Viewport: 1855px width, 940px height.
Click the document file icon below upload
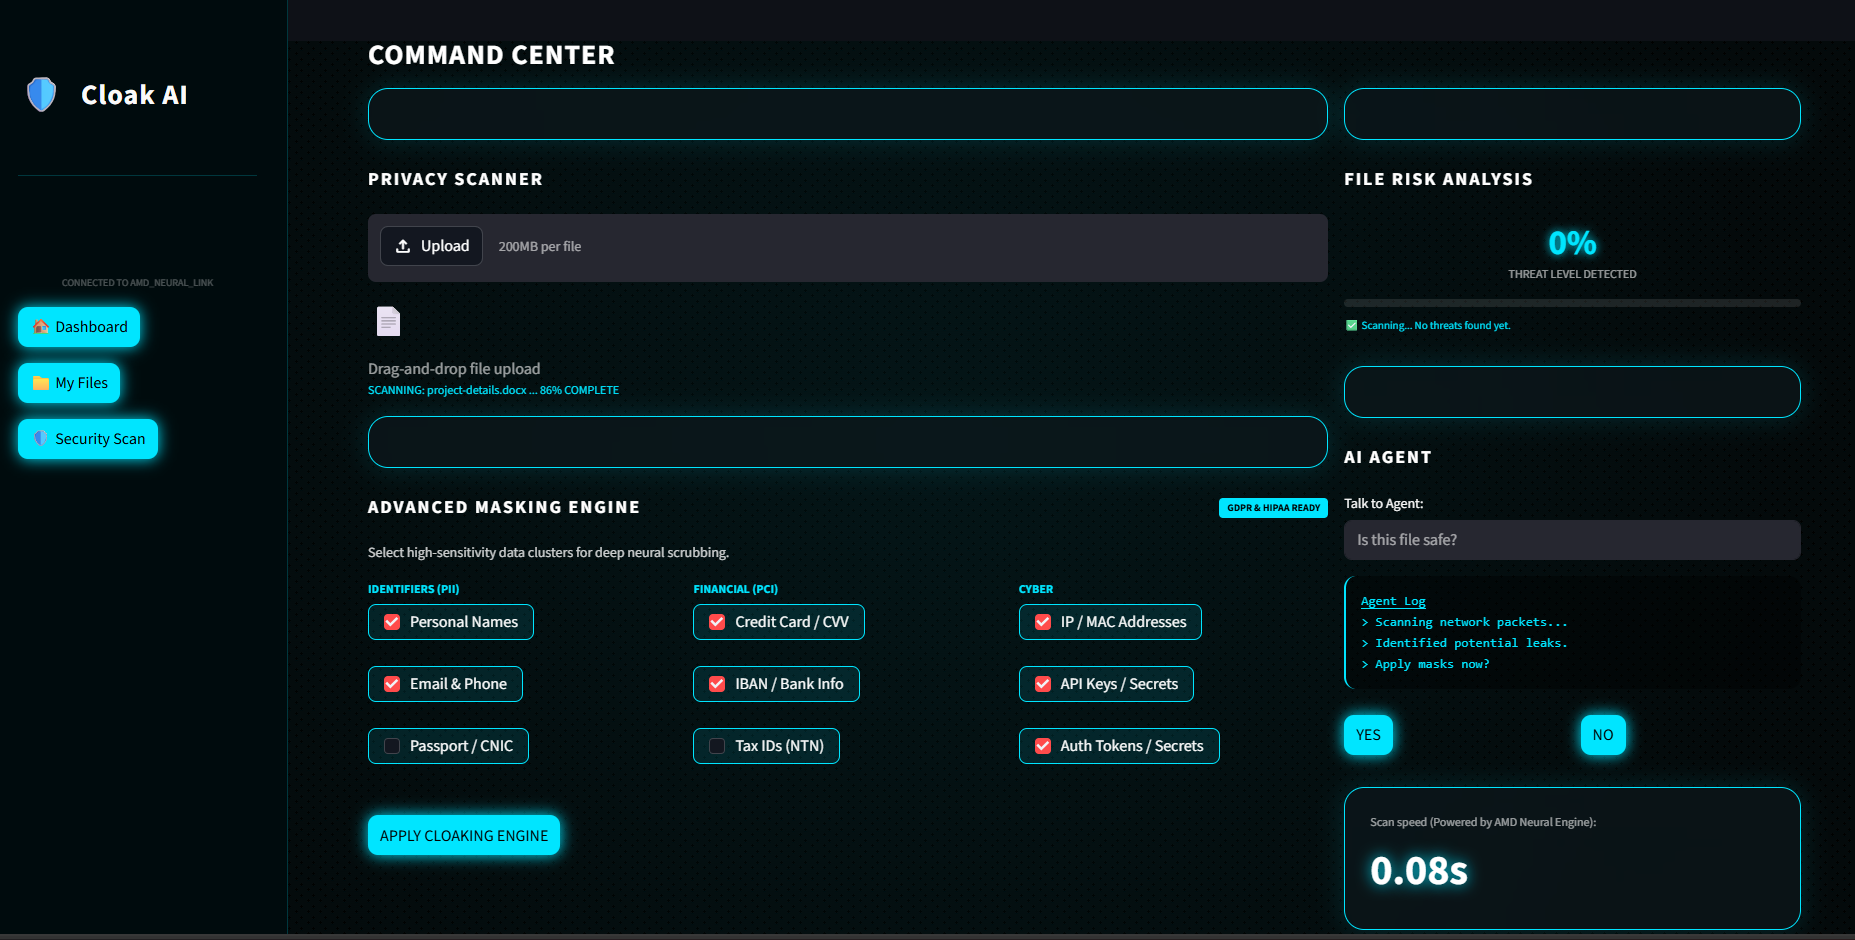pos(388,321)
